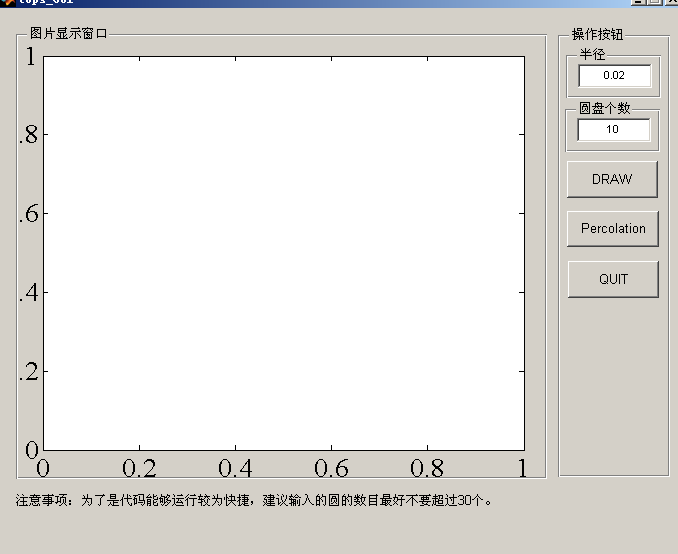Click the 操作按钮 panel title
This screenshot has height=554, width=678.
[x=597, y=34]
